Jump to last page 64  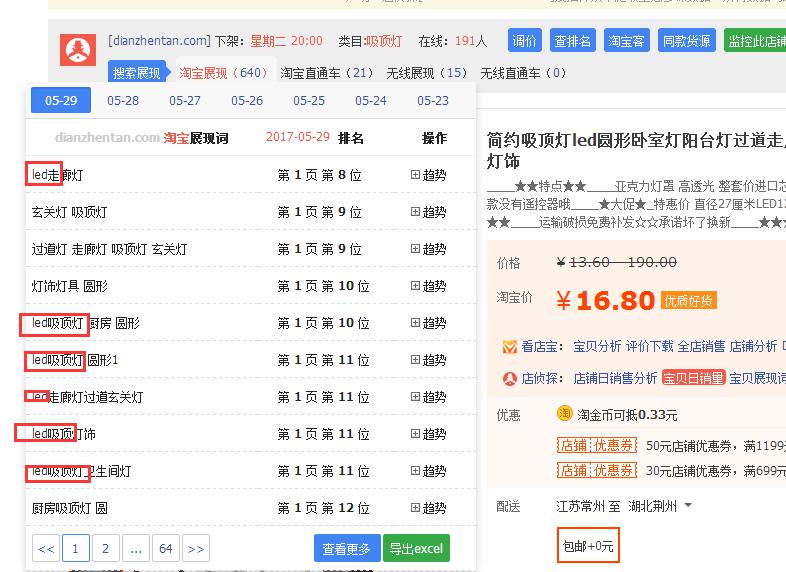(x=166, y=549)
